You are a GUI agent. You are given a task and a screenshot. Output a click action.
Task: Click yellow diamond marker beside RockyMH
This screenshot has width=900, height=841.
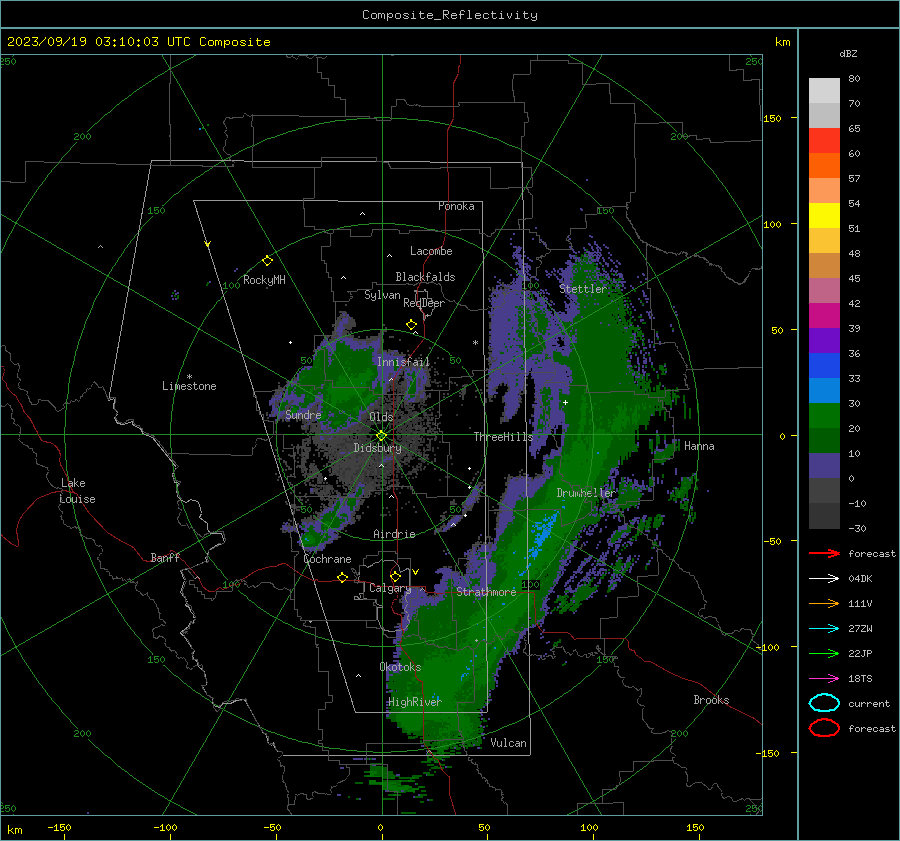(x=267, y=261)
